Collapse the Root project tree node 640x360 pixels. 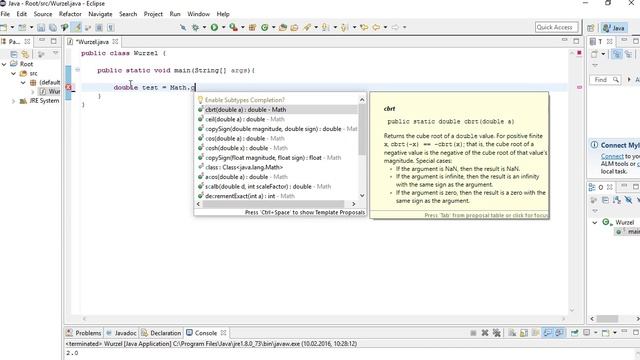(4, 64)
